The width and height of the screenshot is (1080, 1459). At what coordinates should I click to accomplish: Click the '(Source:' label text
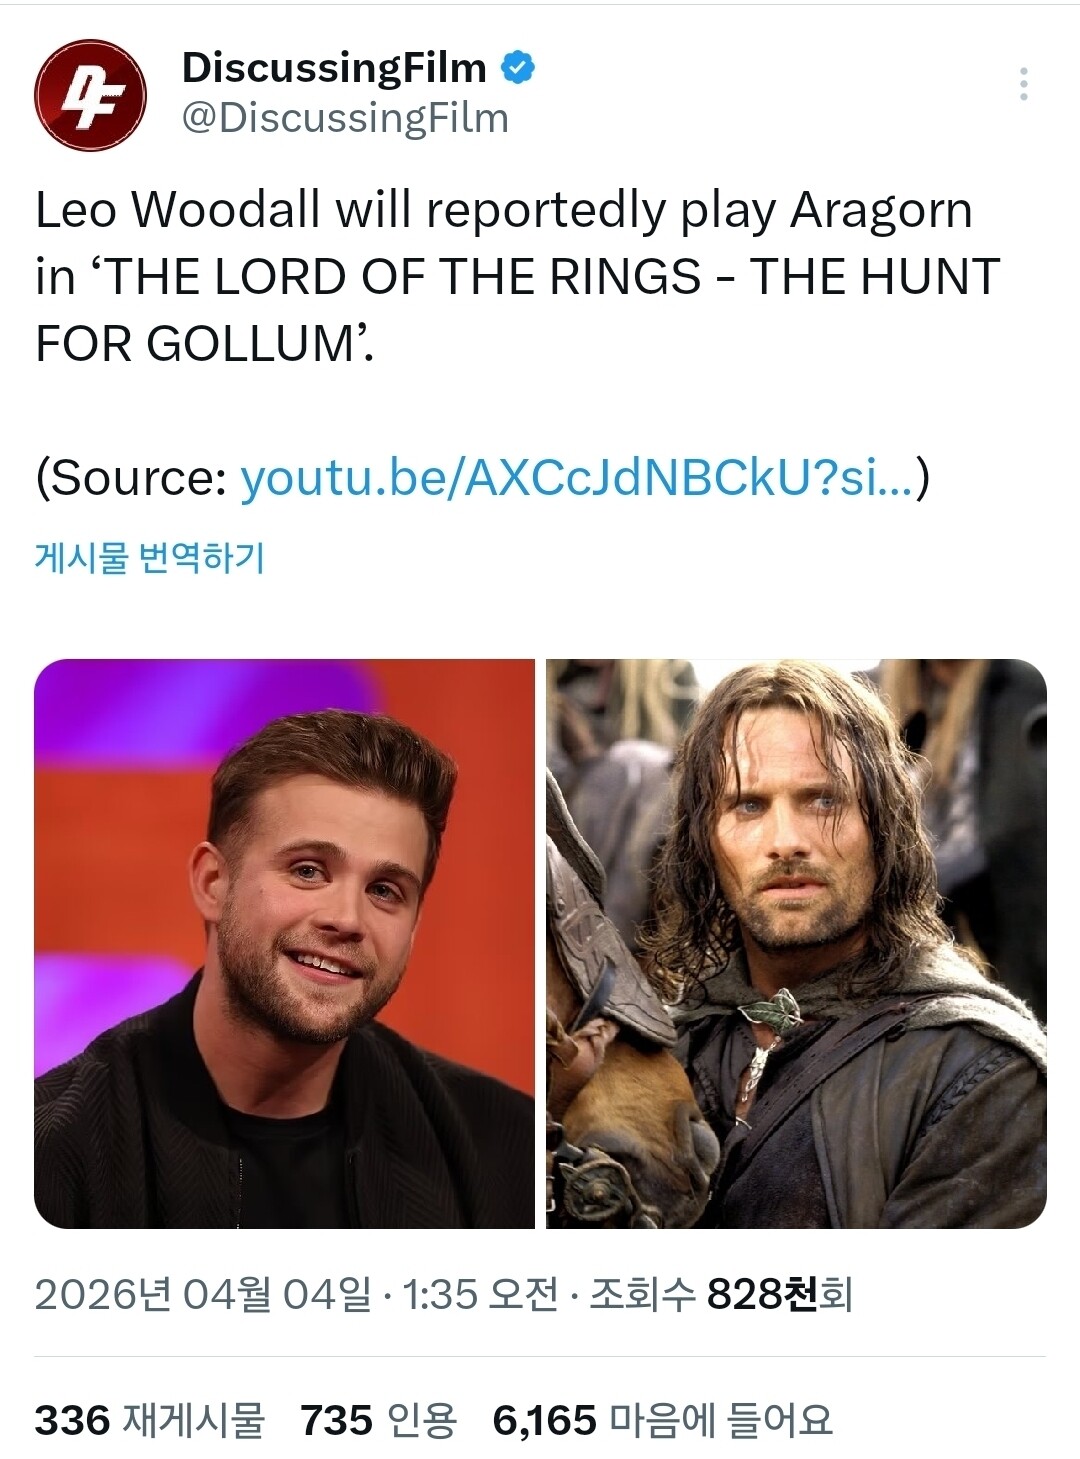[x=132, y=478]
